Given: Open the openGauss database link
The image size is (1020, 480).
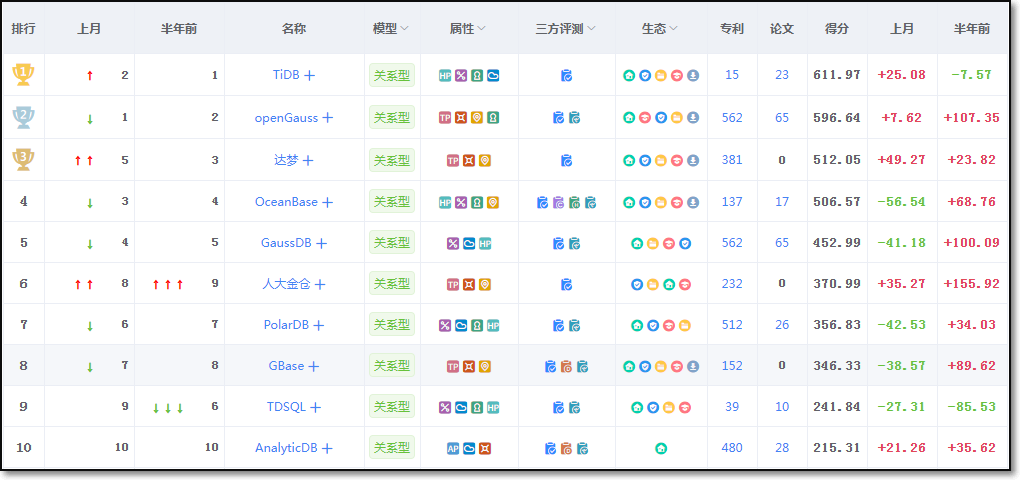Looking at the screenshot, I should tap(286, 118).
